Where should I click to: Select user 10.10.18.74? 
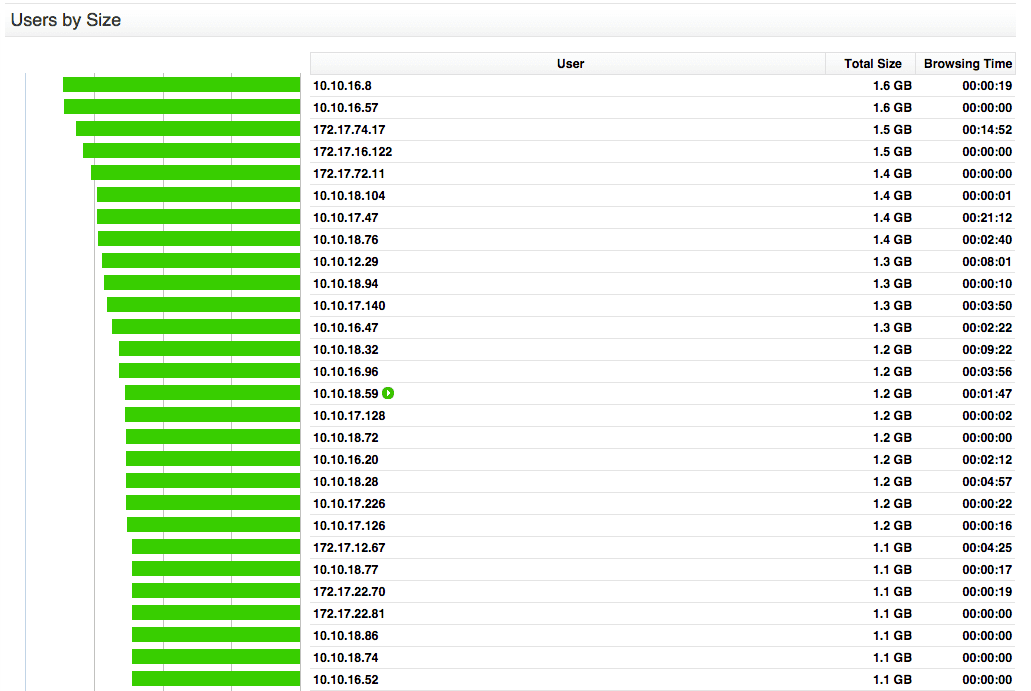click(345, 658)
